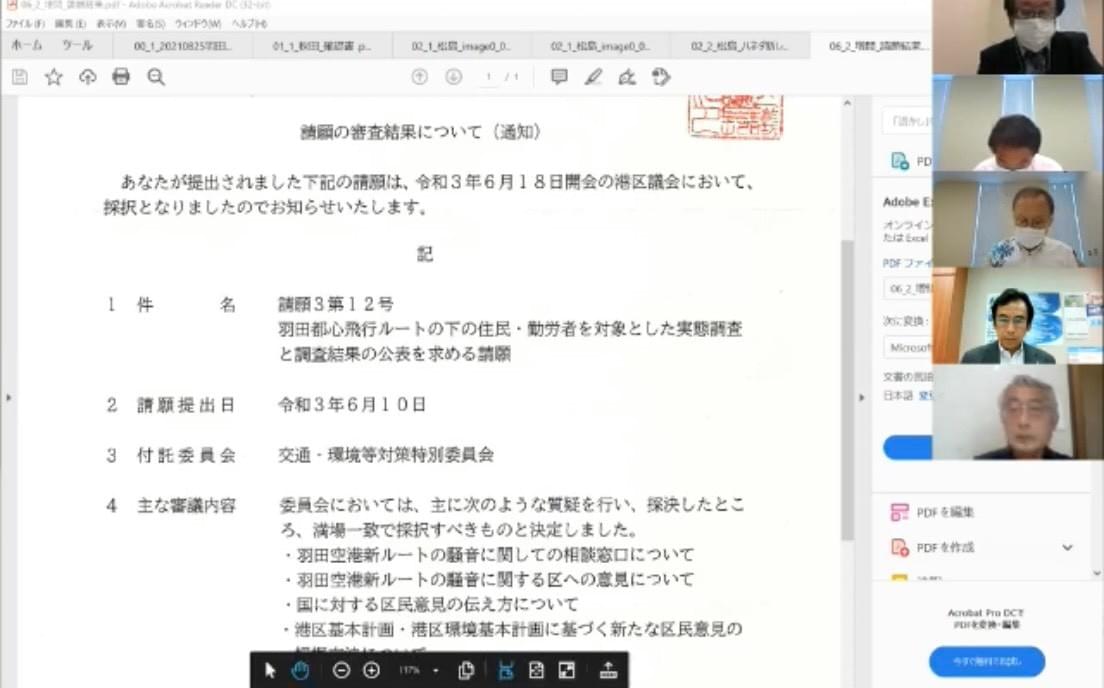
Task: Click the blue free trial button
Action: (x=986, y=662)
